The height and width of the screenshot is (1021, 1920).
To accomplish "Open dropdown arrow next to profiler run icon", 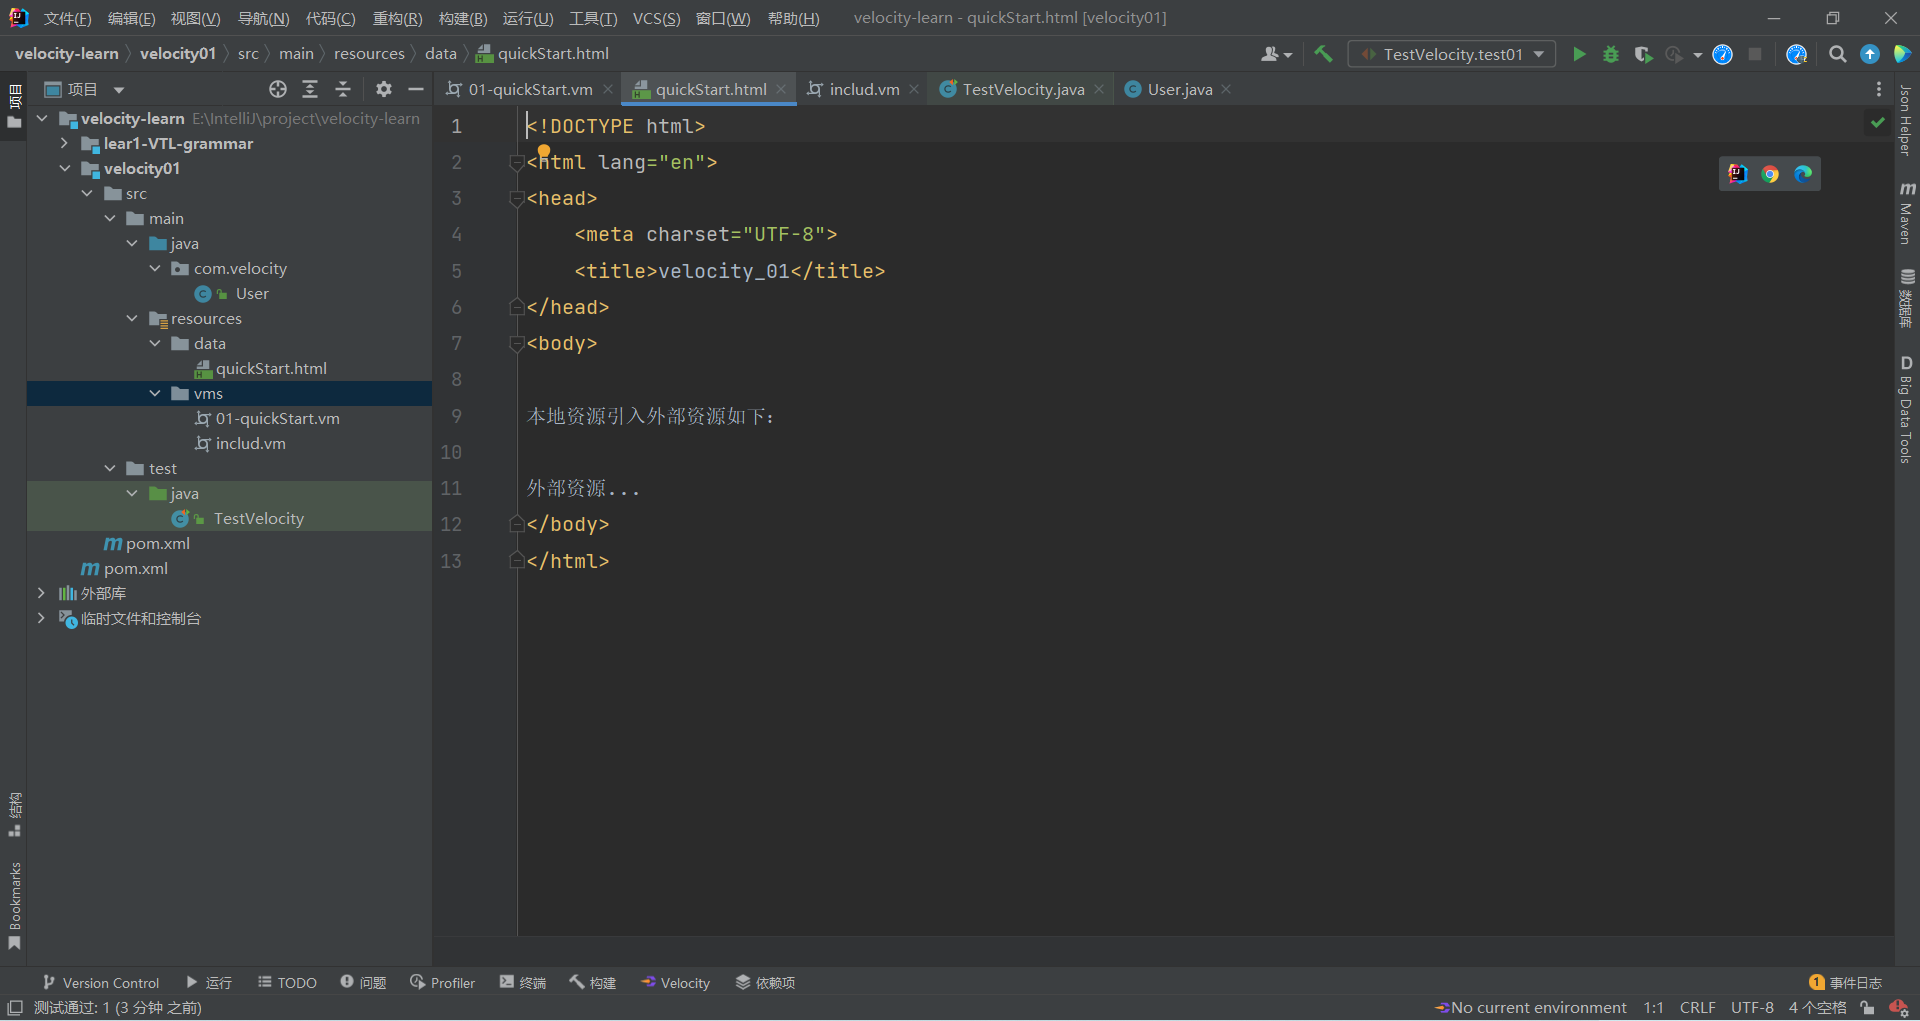I will 1698,55.
